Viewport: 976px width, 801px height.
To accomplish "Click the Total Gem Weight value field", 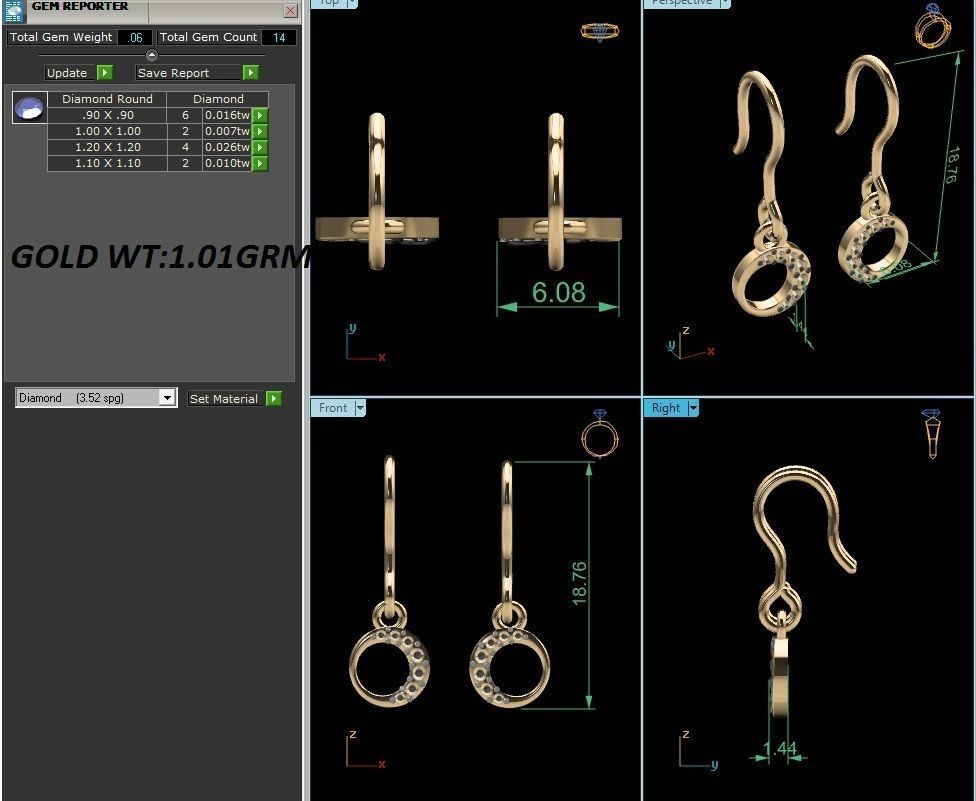I will pyautogui.click(x=135, y=37).
